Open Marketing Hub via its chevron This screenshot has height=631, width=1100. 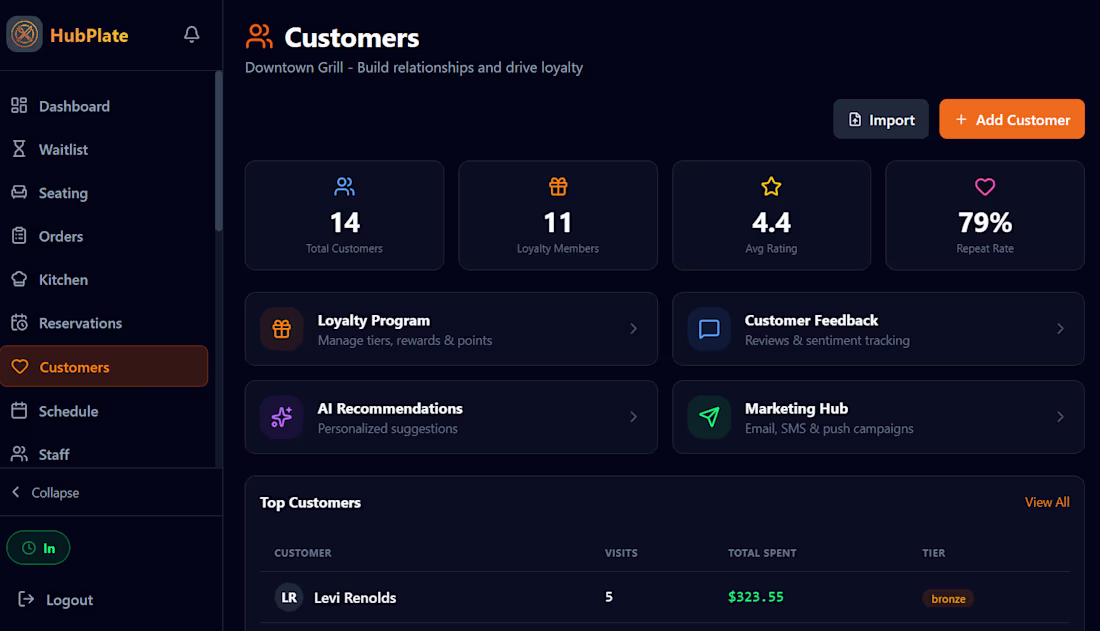pyautogui.click(x=1060, y=417)
